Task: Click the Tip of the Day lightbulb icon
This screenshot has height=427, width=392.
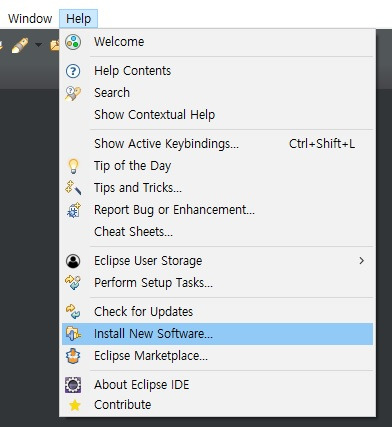Action: [x=73, y=166]
